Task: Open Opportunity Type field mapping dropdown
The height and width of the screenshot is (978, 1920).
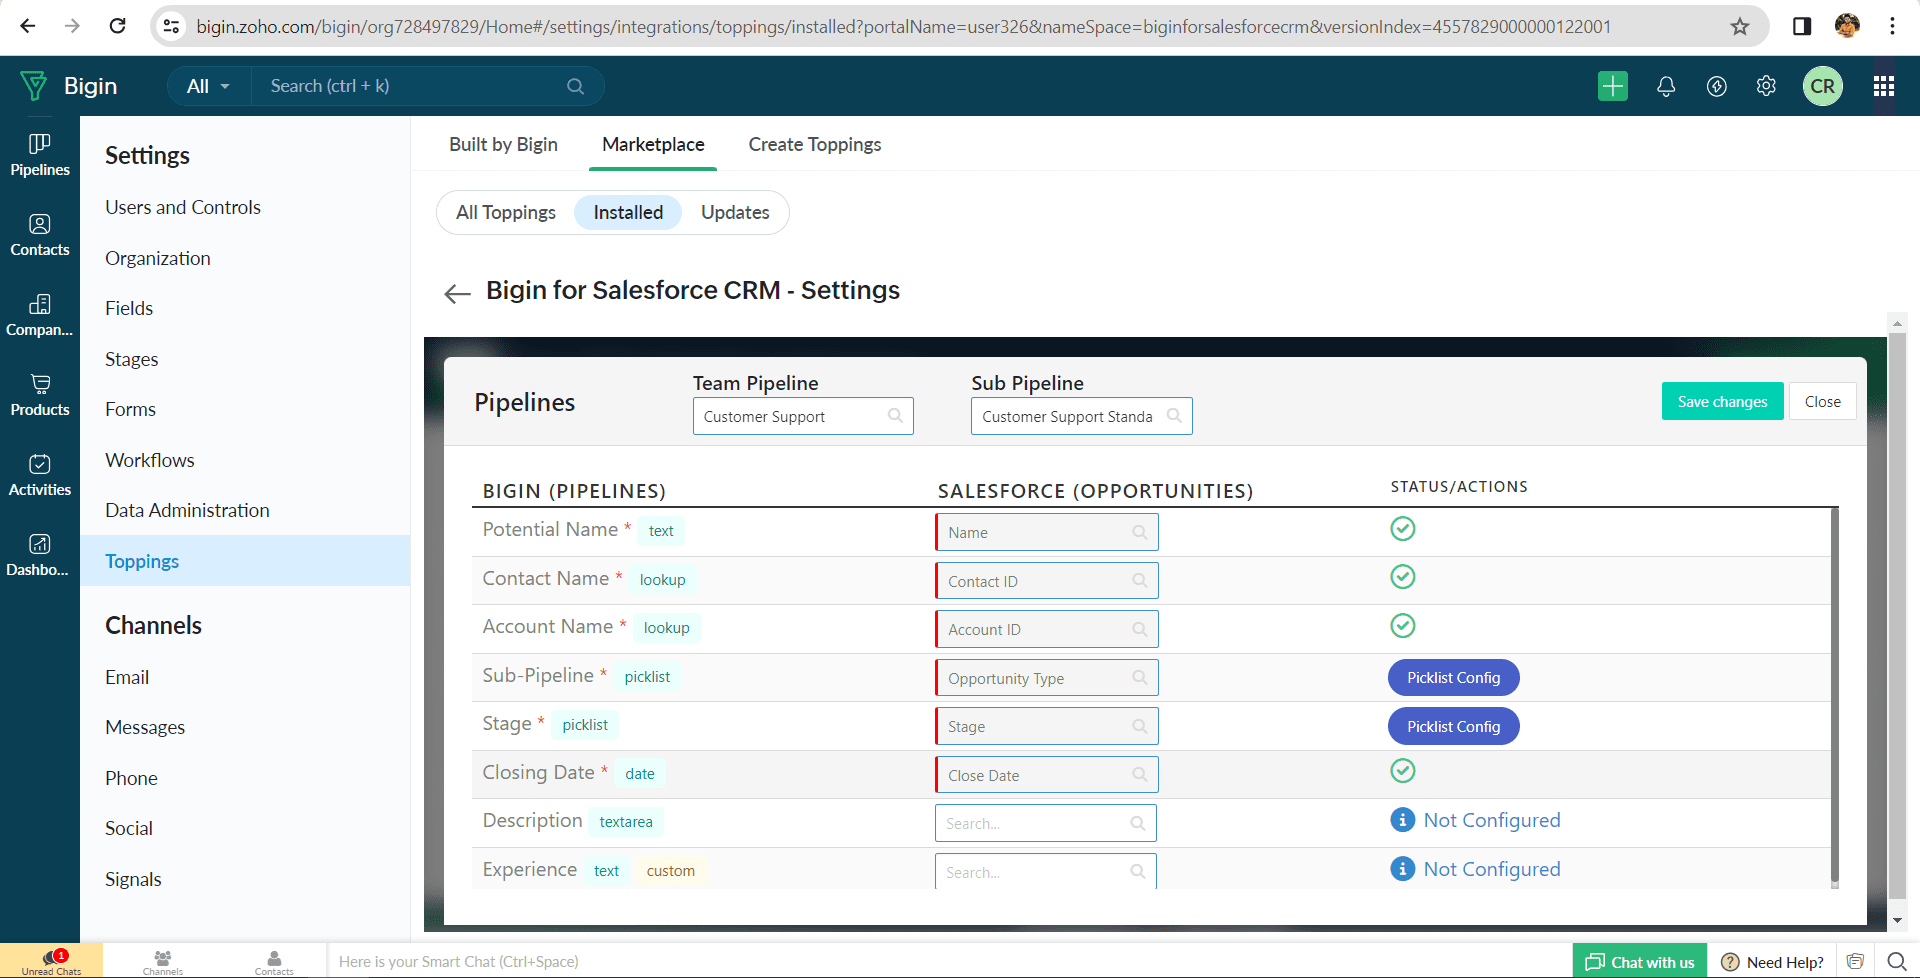Action: click(x=1046, y=678)
